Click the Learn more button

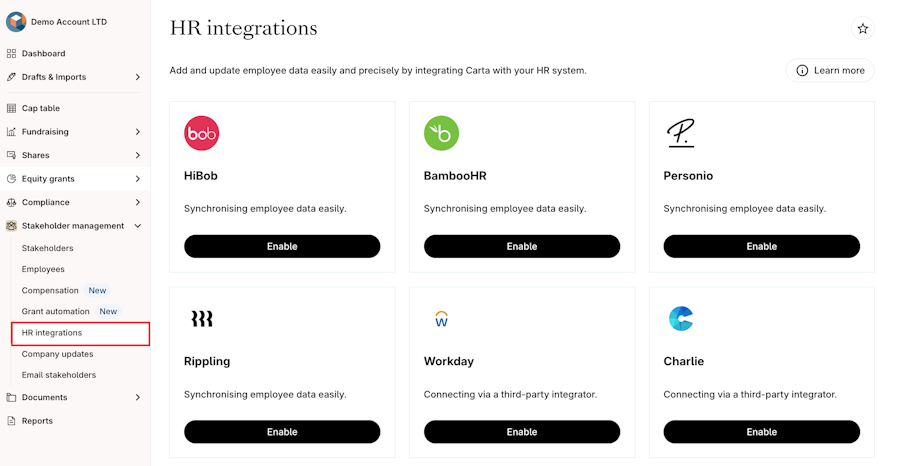[x=830, y=70]
